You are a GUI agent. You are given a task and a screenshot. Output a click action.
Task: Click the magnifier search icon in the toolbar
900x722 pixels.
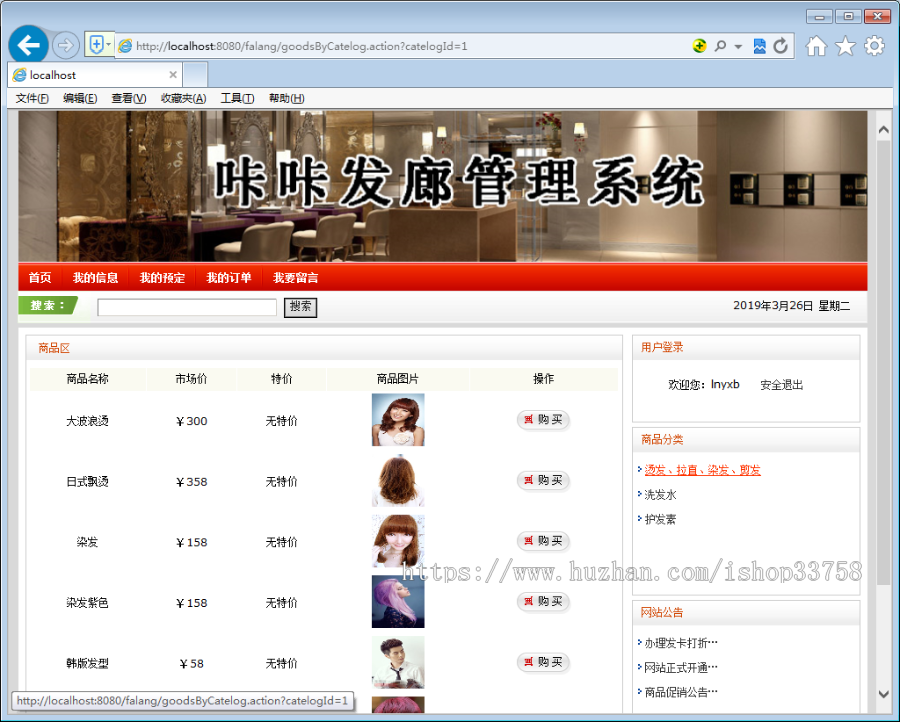(x=718, y=45)
